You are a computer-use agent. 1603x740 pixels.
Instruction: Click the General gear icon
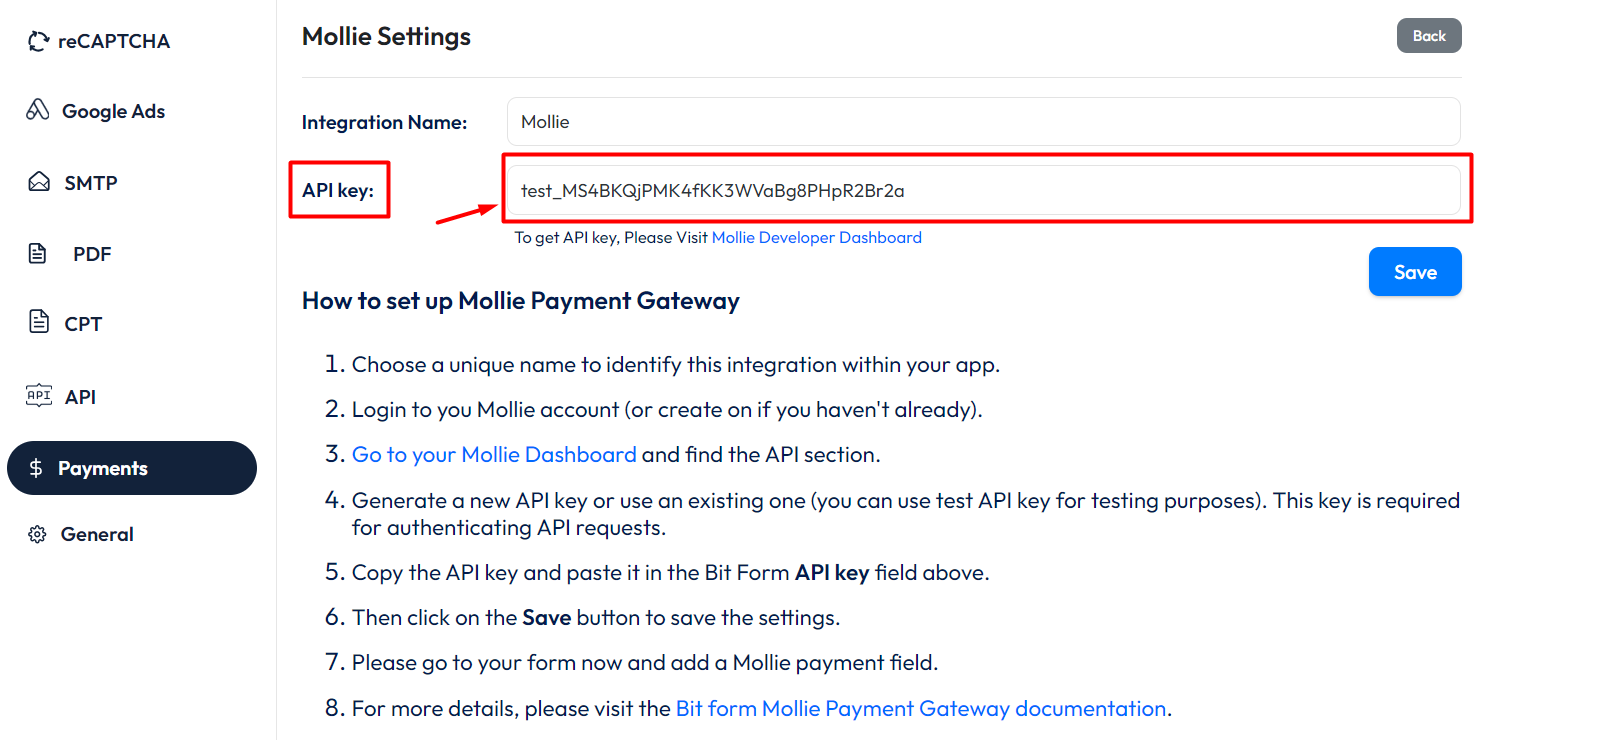click(x=38, y=534)
